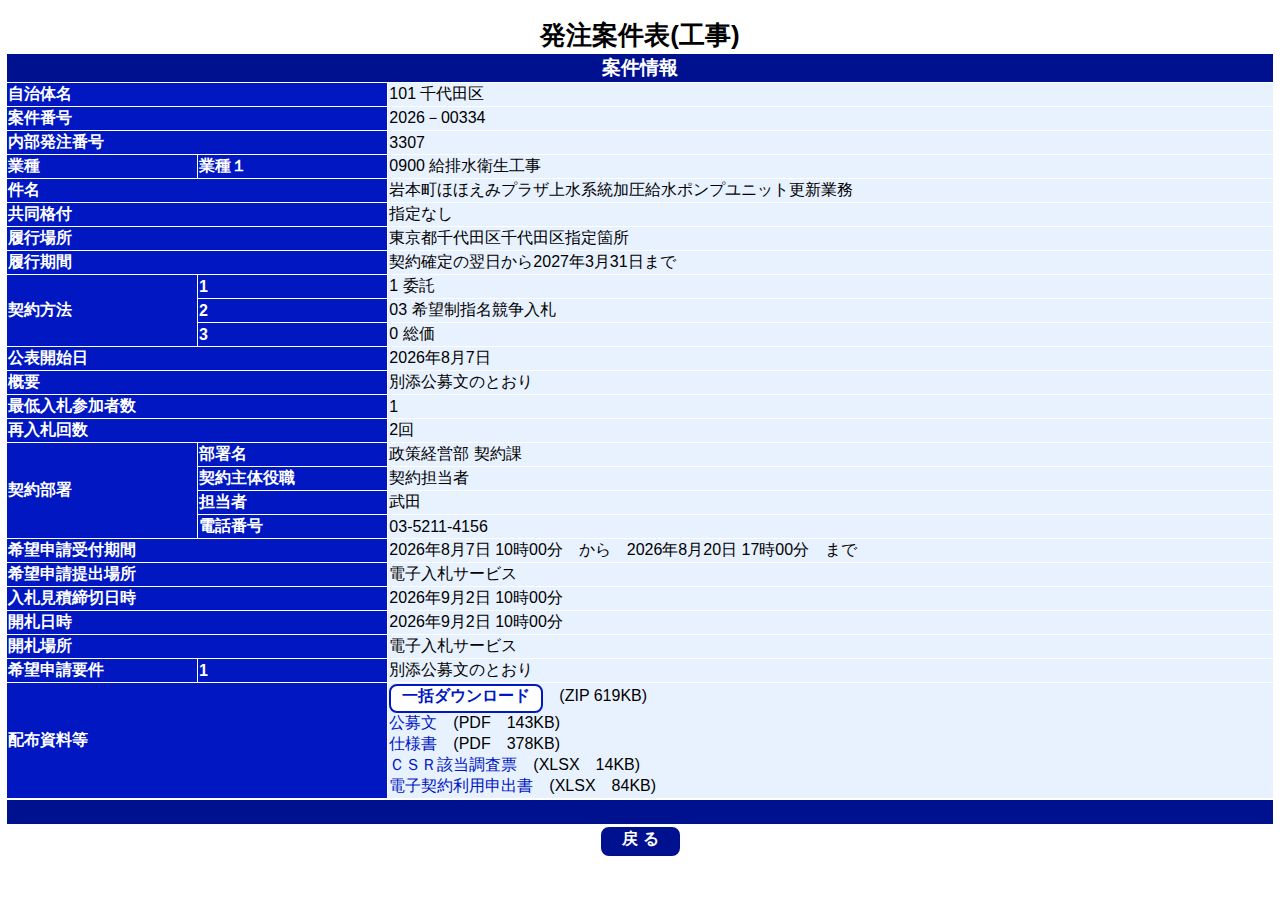Image resolution: width=1280 pixels, height=900 pixels.
Task: Click the 一括ダウンロード button
Action: (465, 698)
